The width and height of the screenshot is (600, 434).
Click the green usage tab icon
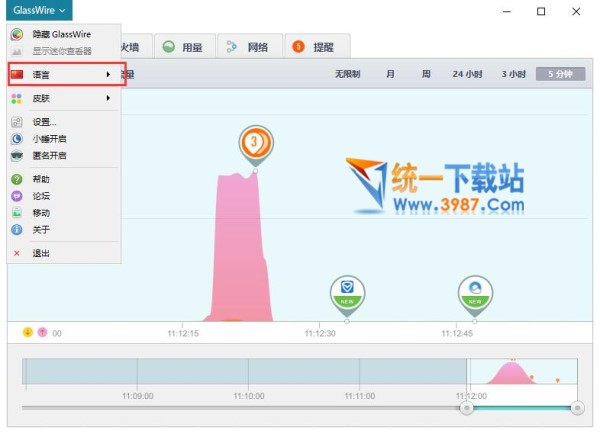point(168,47)
